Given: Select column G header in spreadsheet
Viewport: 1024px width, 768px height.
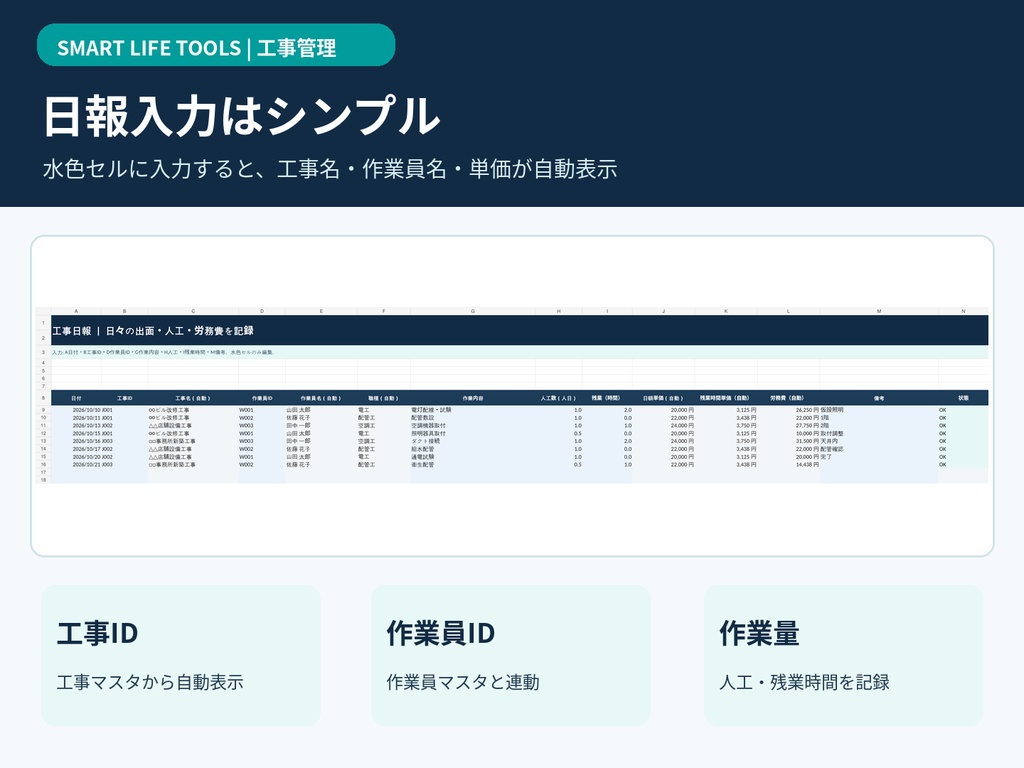Looking at the screenshot, I should pyautogui.click(x=473, y=312).
